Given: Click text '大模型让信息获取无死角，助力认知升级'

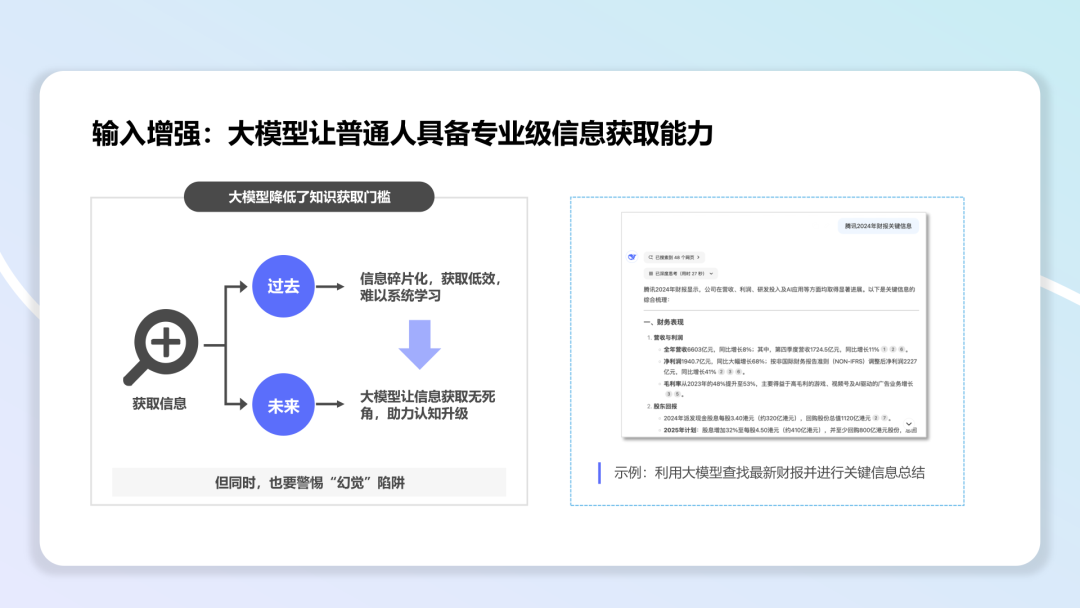Looking at the screenshot, I should pyautogui.click(x=428, y=405).
